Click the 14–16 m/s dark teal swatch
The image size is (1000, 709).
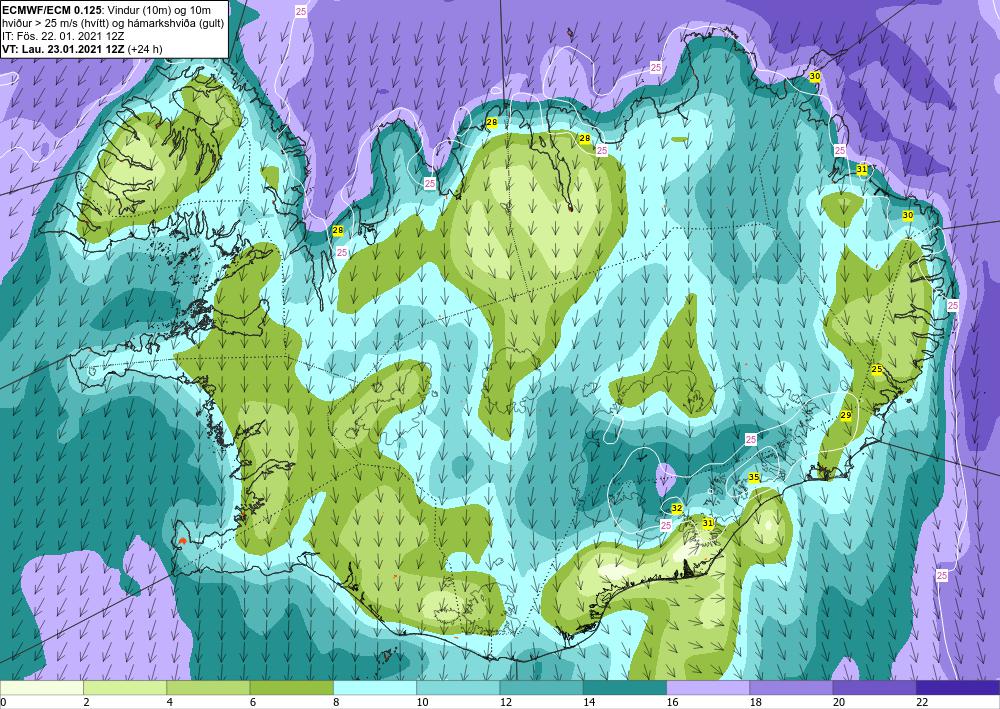tap(624, 688)
